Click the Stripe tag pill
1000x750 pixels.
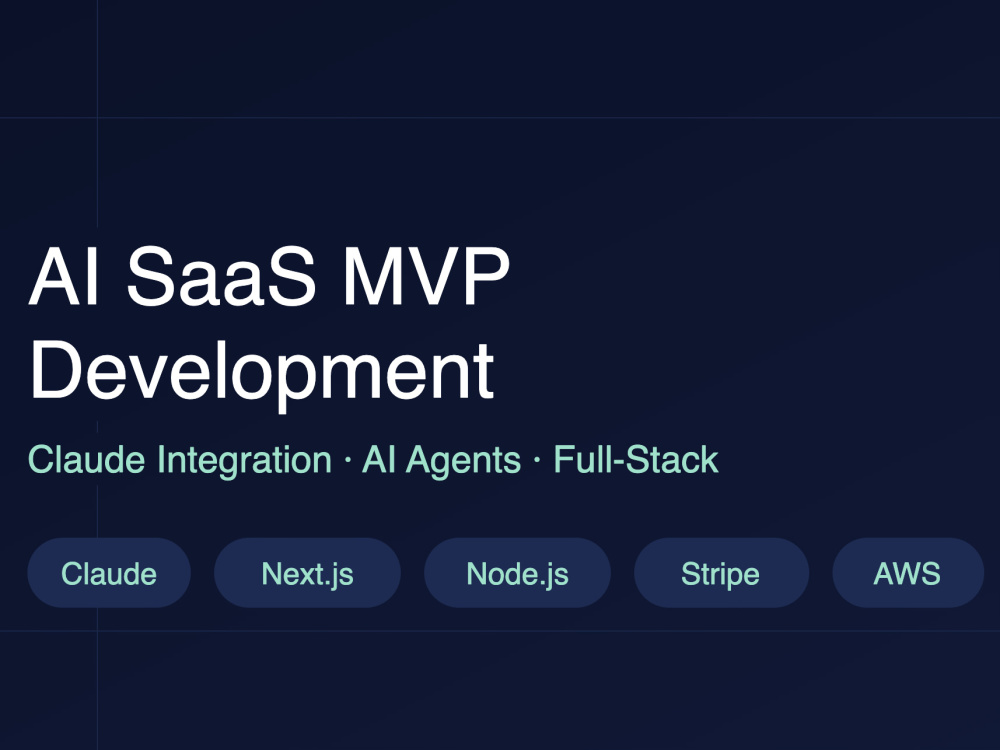pos(721,573)
